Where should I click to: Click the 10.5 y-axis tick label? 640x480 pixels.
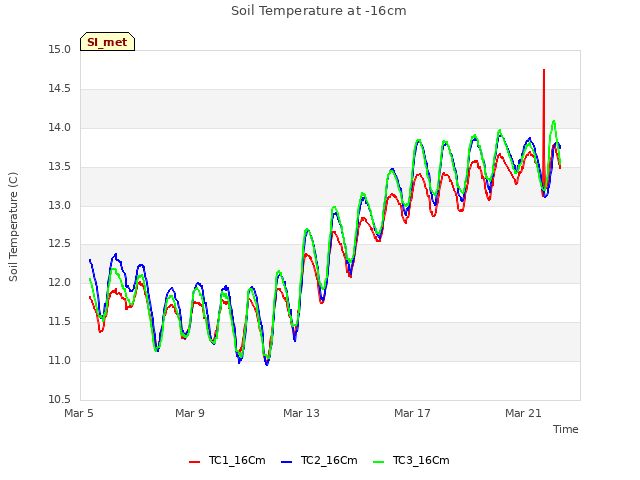[60, 399]
